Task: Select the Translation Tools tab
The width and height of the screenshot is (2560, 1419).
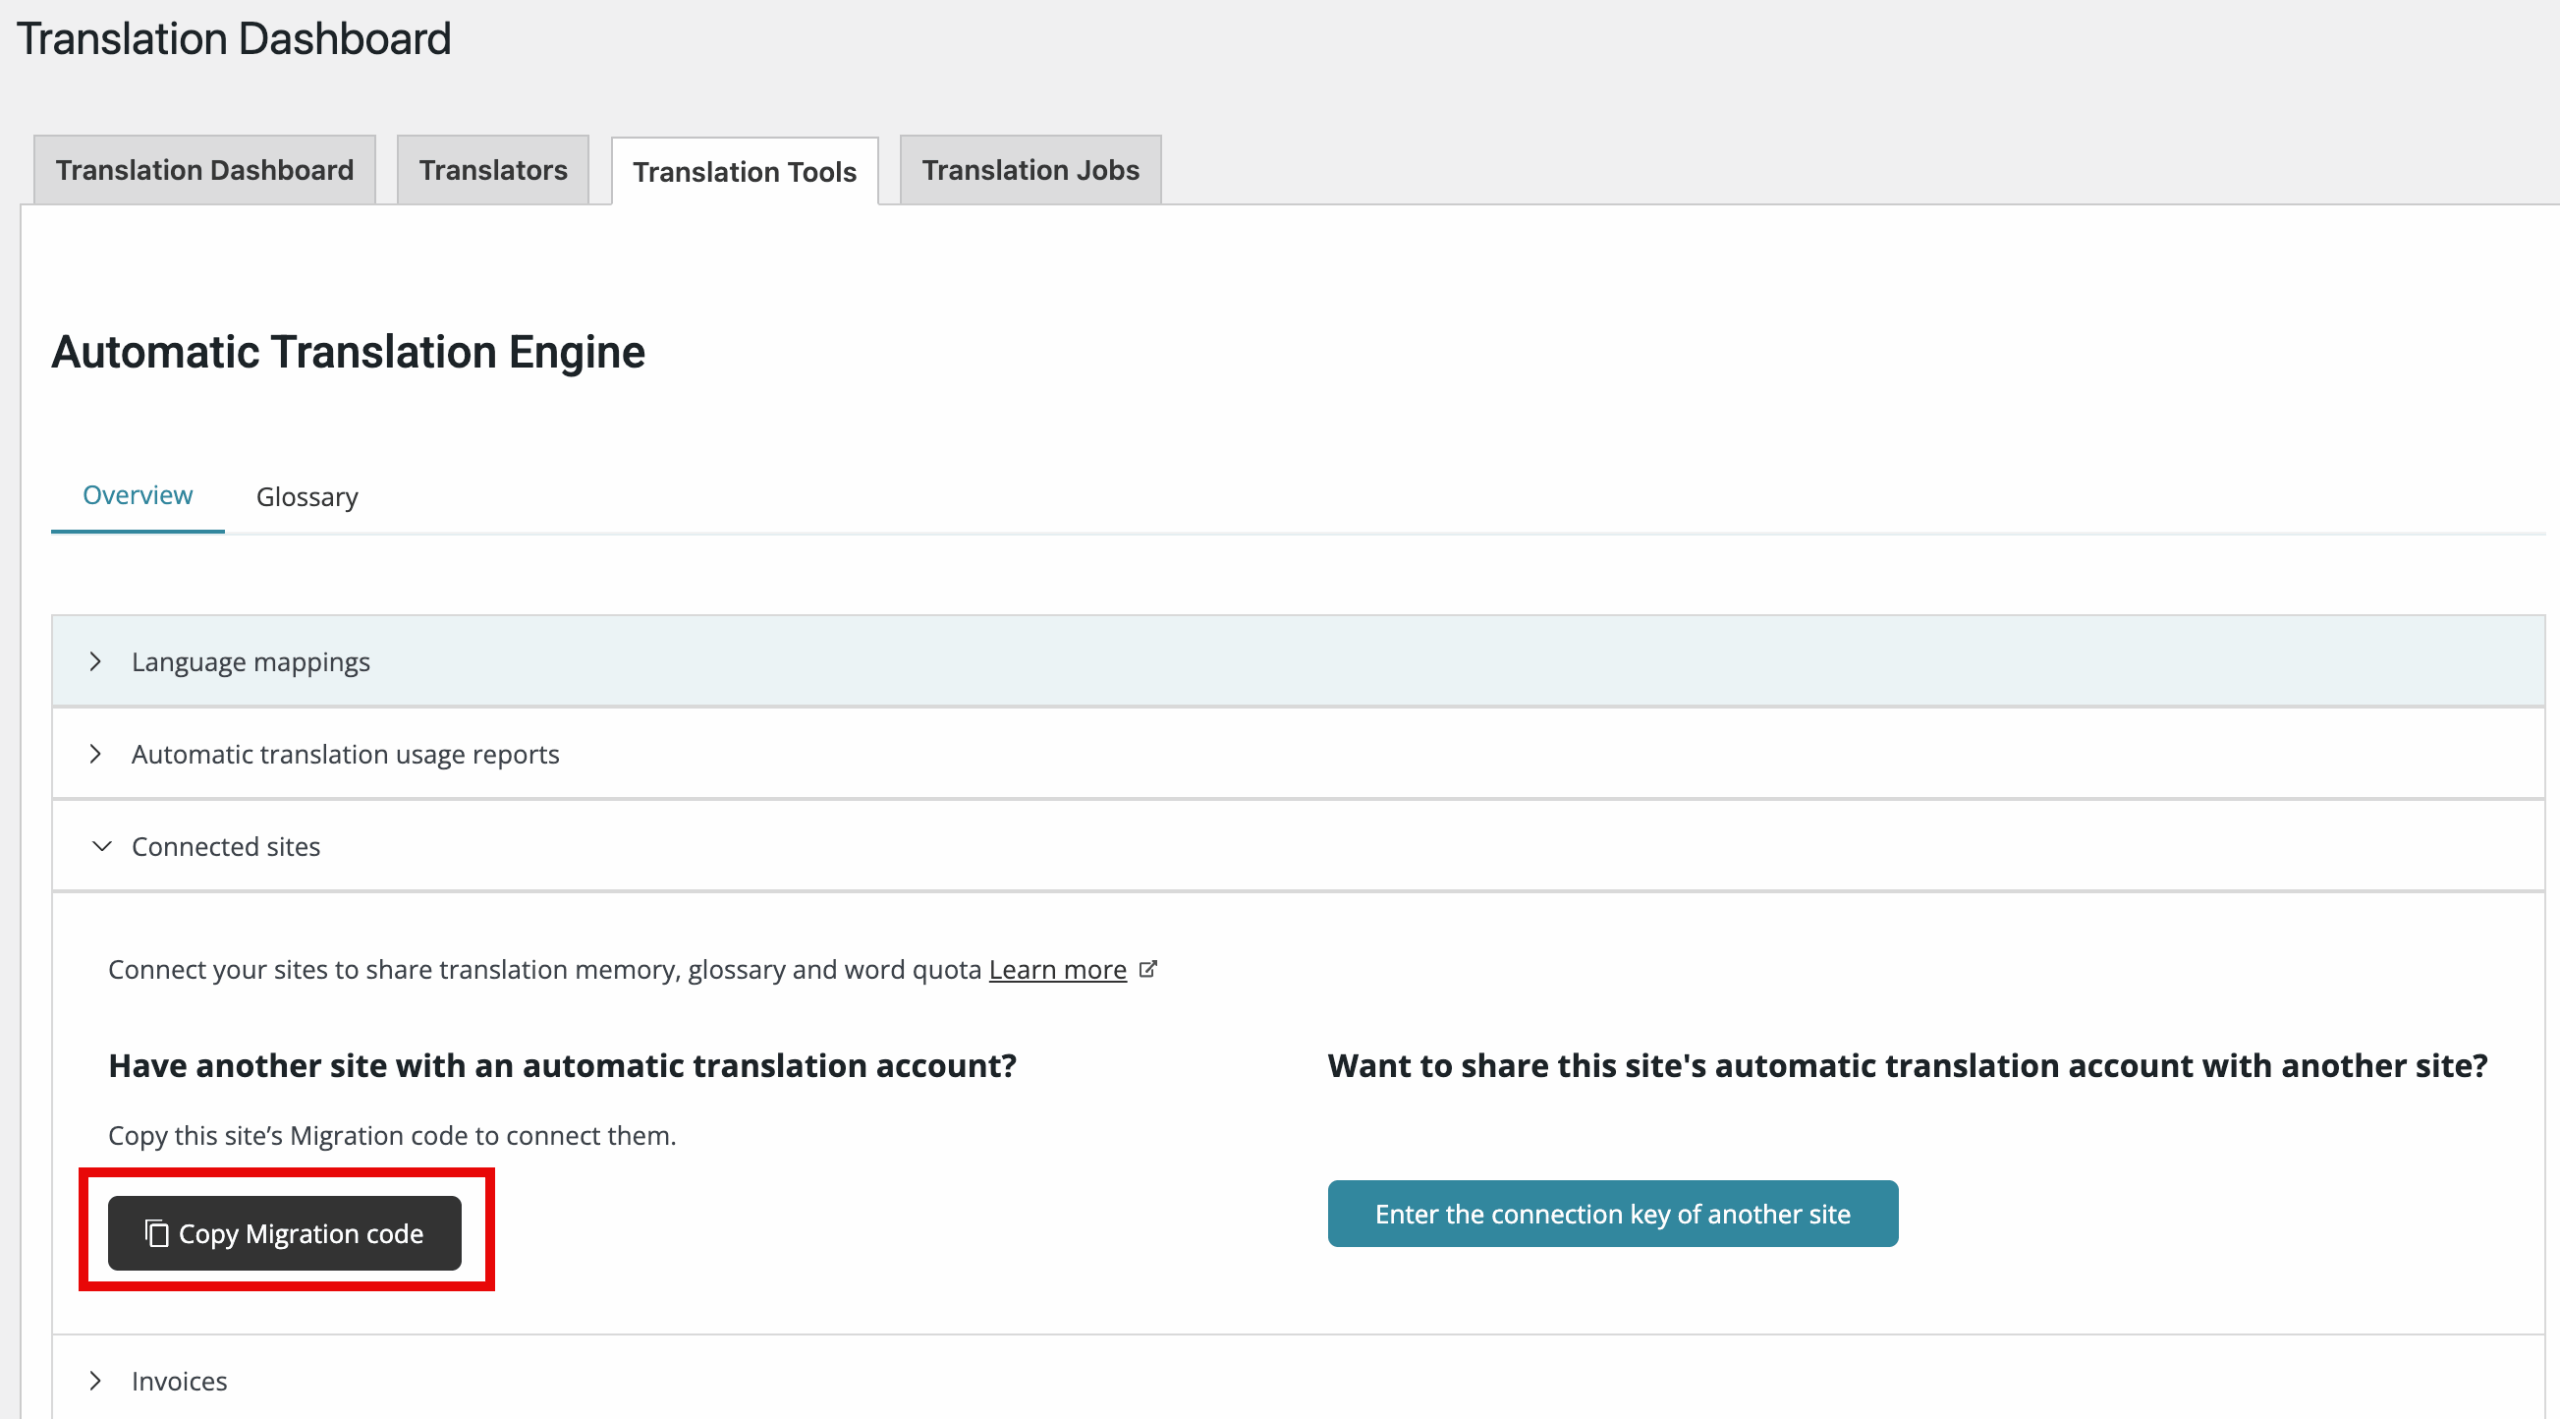Action: coord(744,172)
